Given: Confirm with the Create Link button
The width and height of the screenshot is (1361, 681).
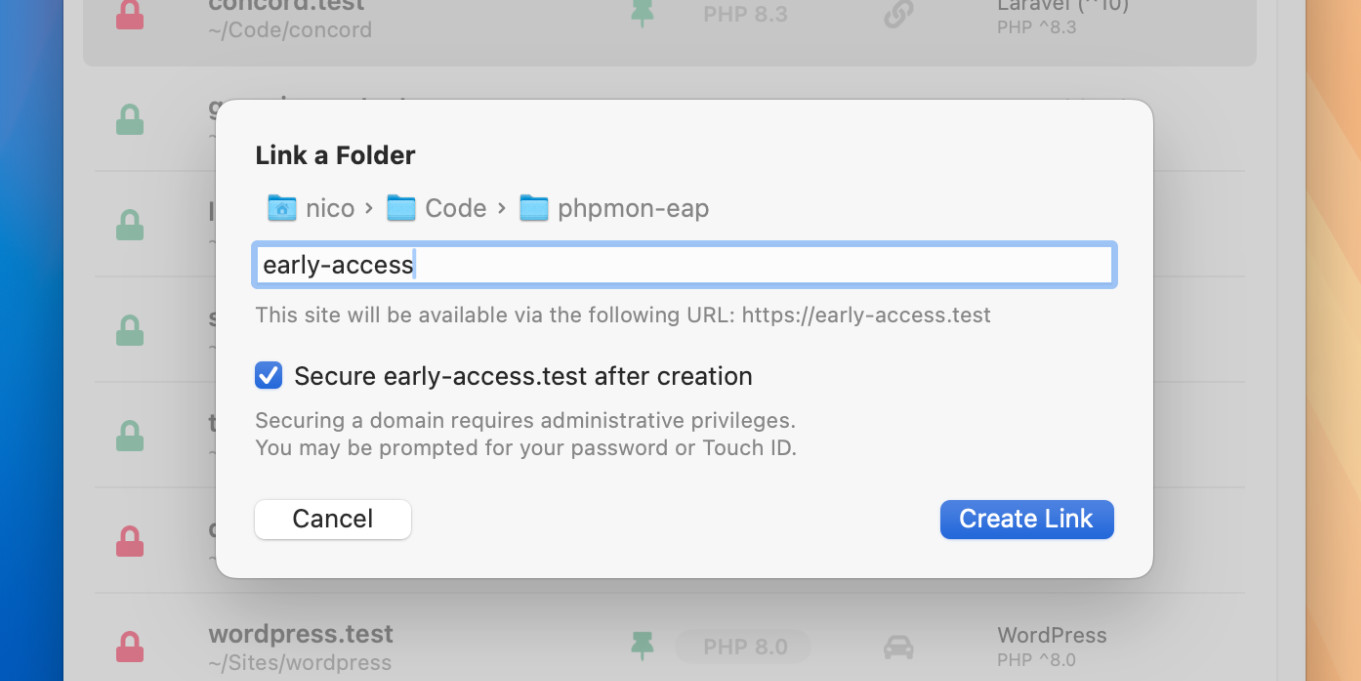Looking at the screenshot, I should pos(1026,519).
